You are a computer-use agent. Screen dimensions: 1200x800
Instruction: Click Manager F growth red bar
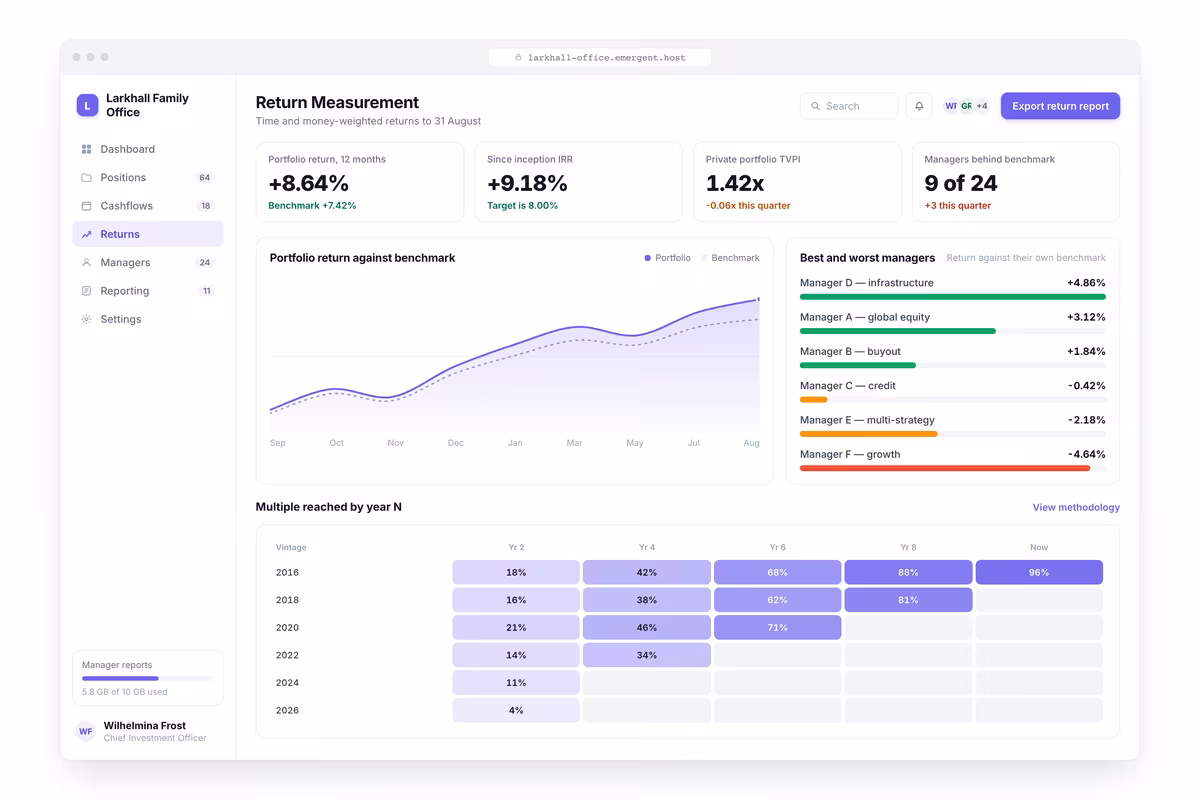click(945, 468)
